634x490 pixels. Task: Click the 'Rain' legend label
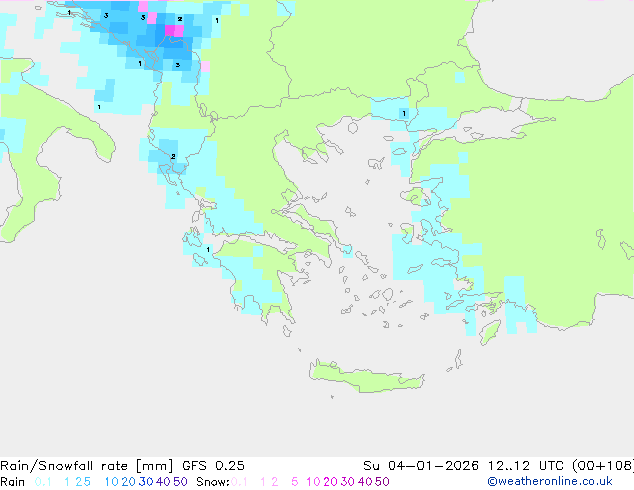pos(13,482)
